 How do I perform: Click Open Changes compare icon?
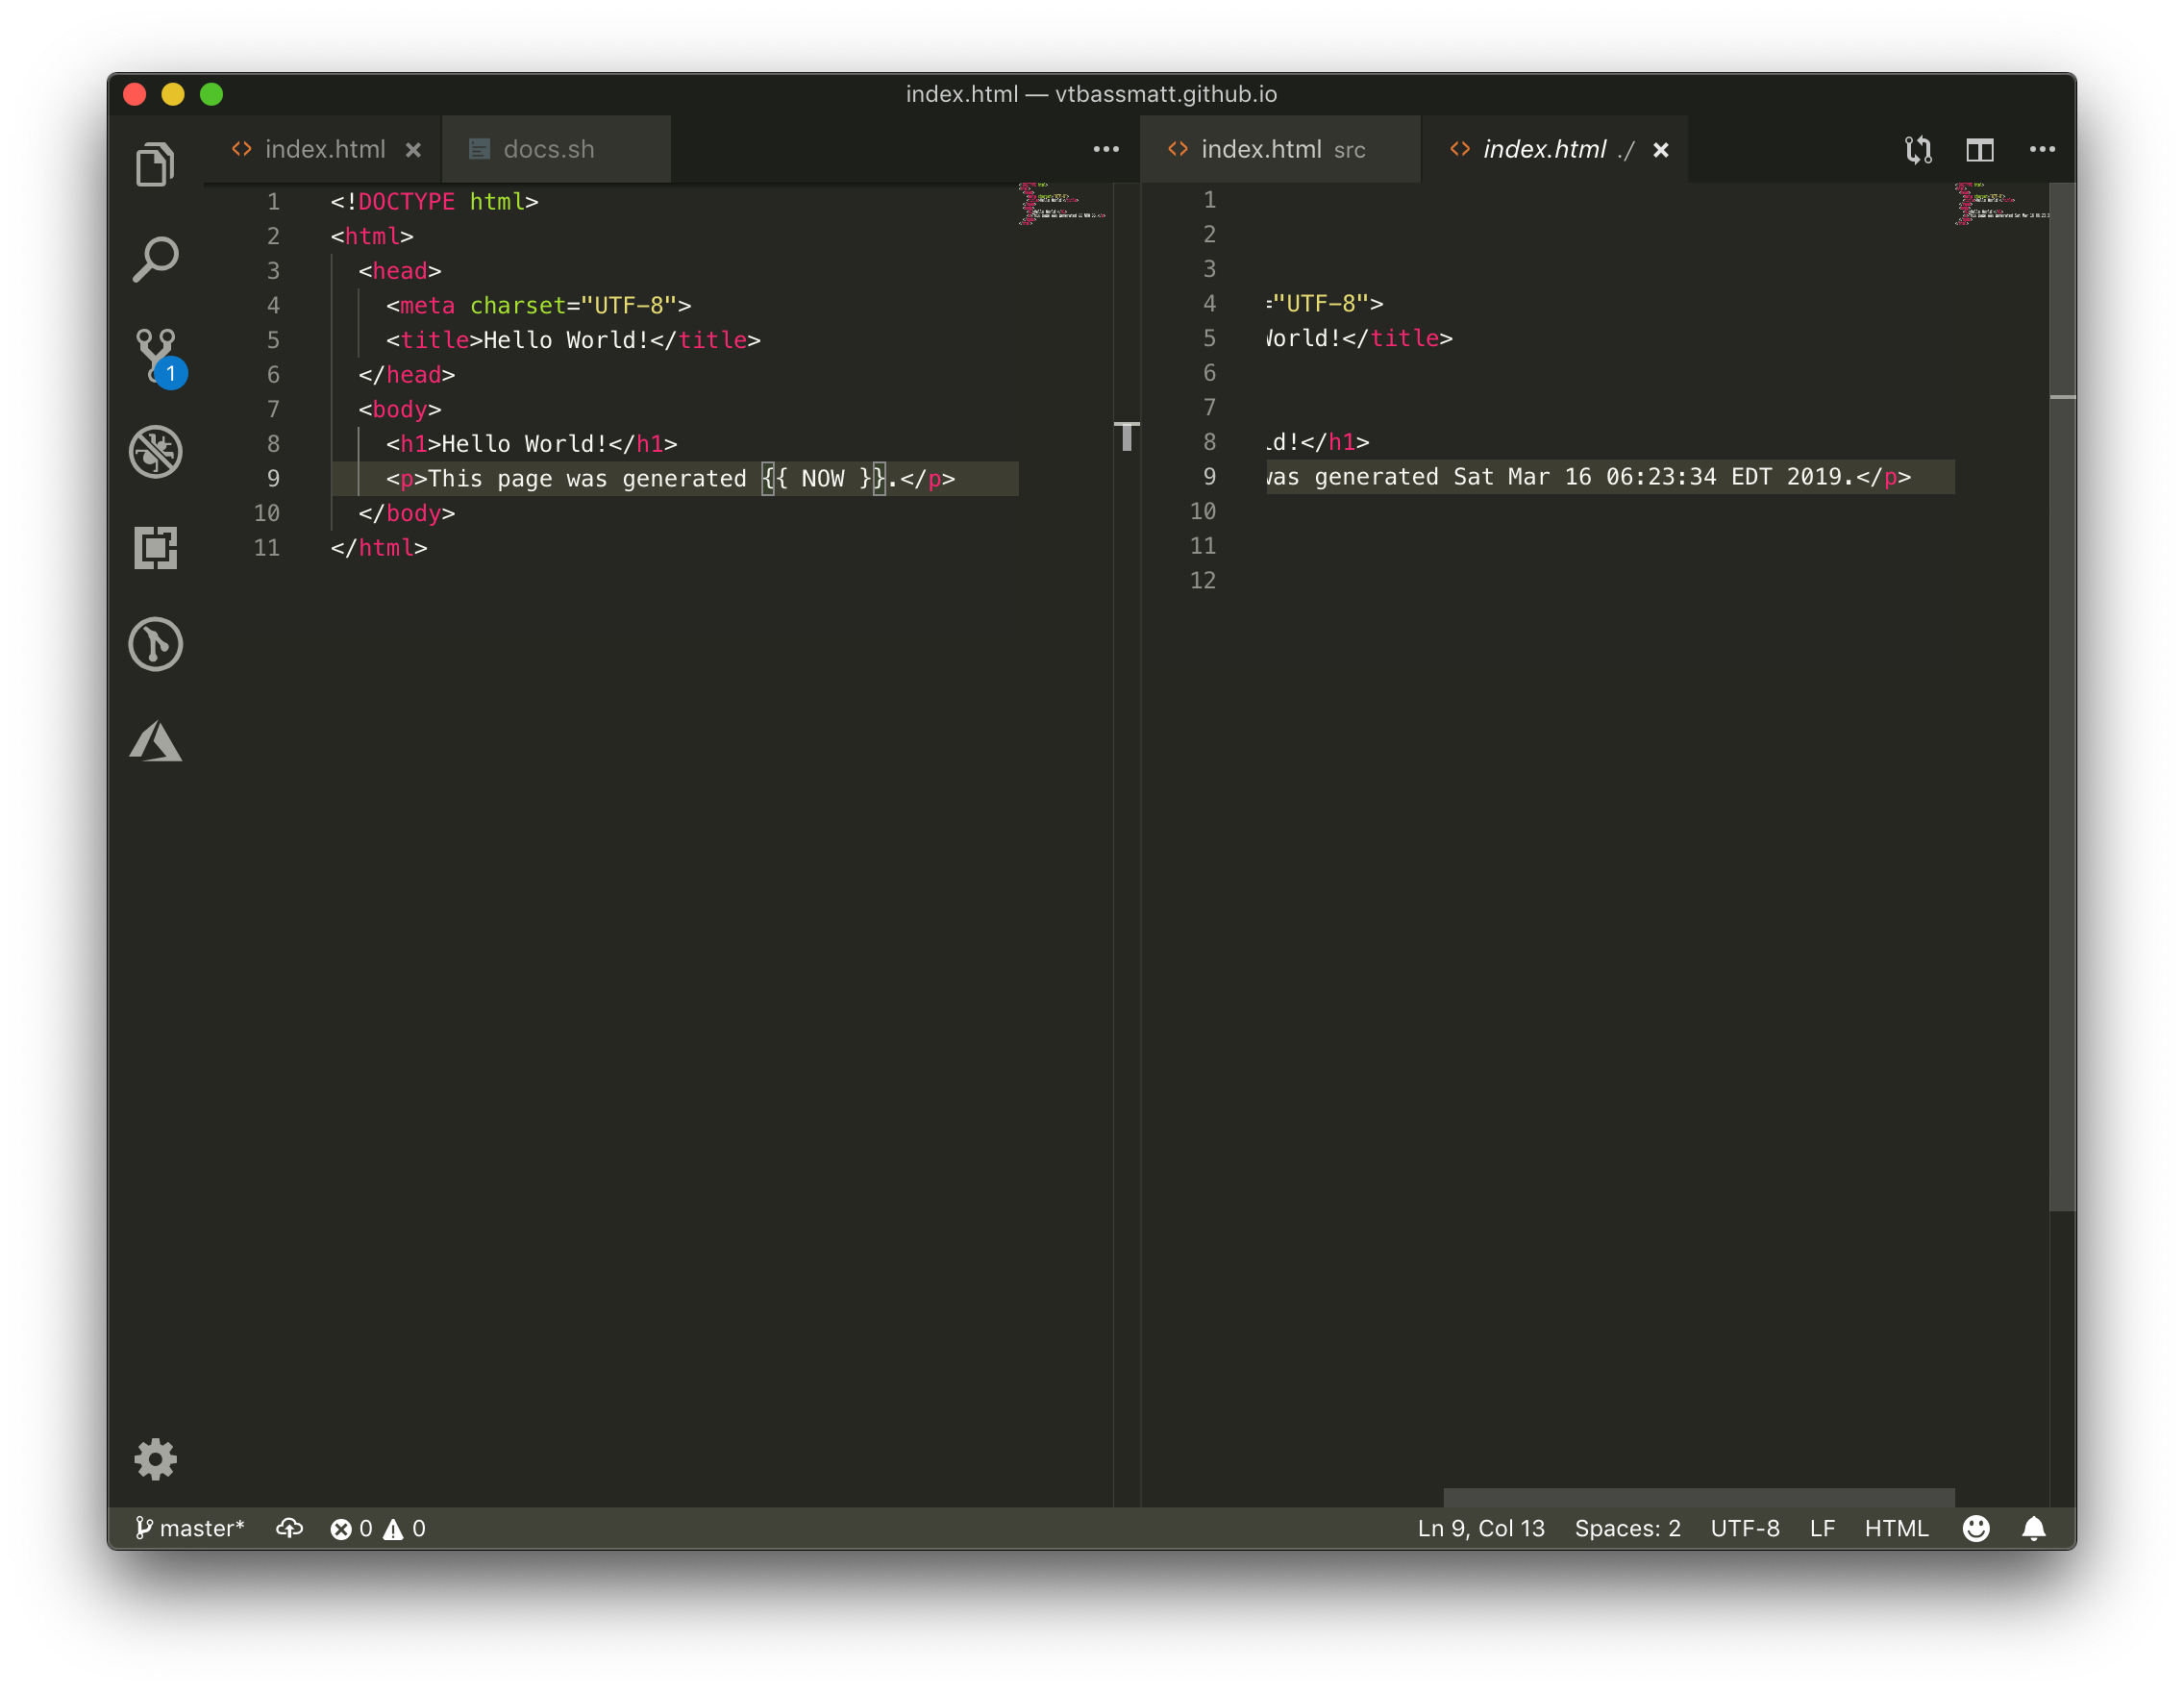(1917, 150)
